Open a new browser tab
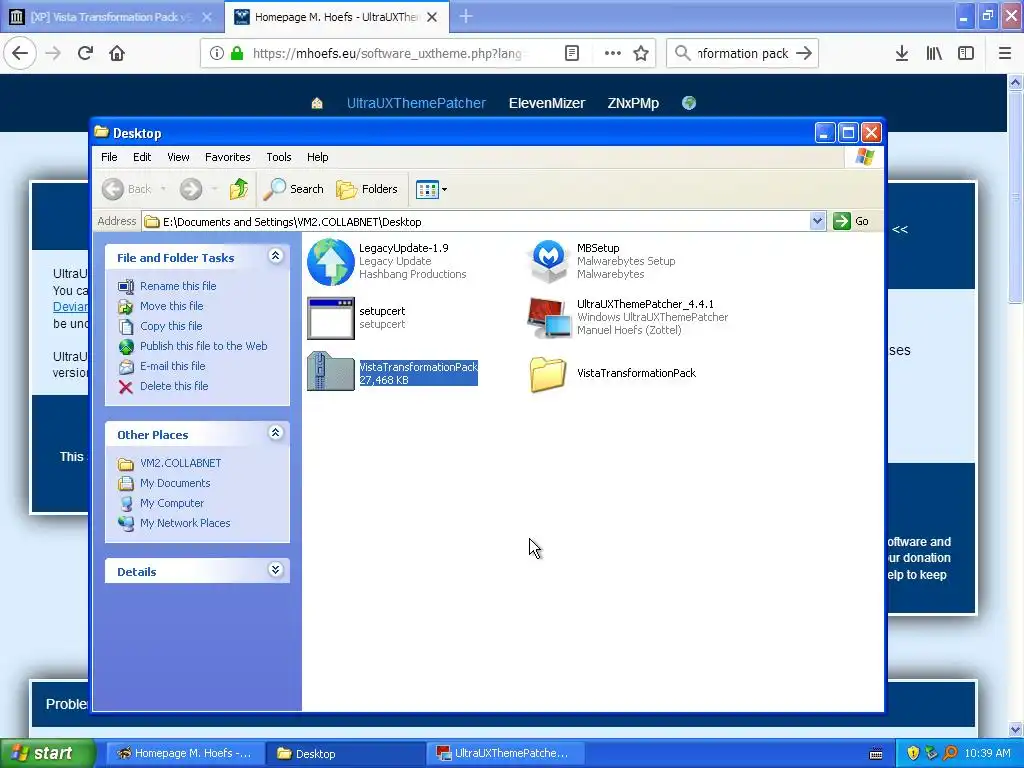Image resolution: width=1024 pixels, height=768 pixels. [x=466, y=16]
